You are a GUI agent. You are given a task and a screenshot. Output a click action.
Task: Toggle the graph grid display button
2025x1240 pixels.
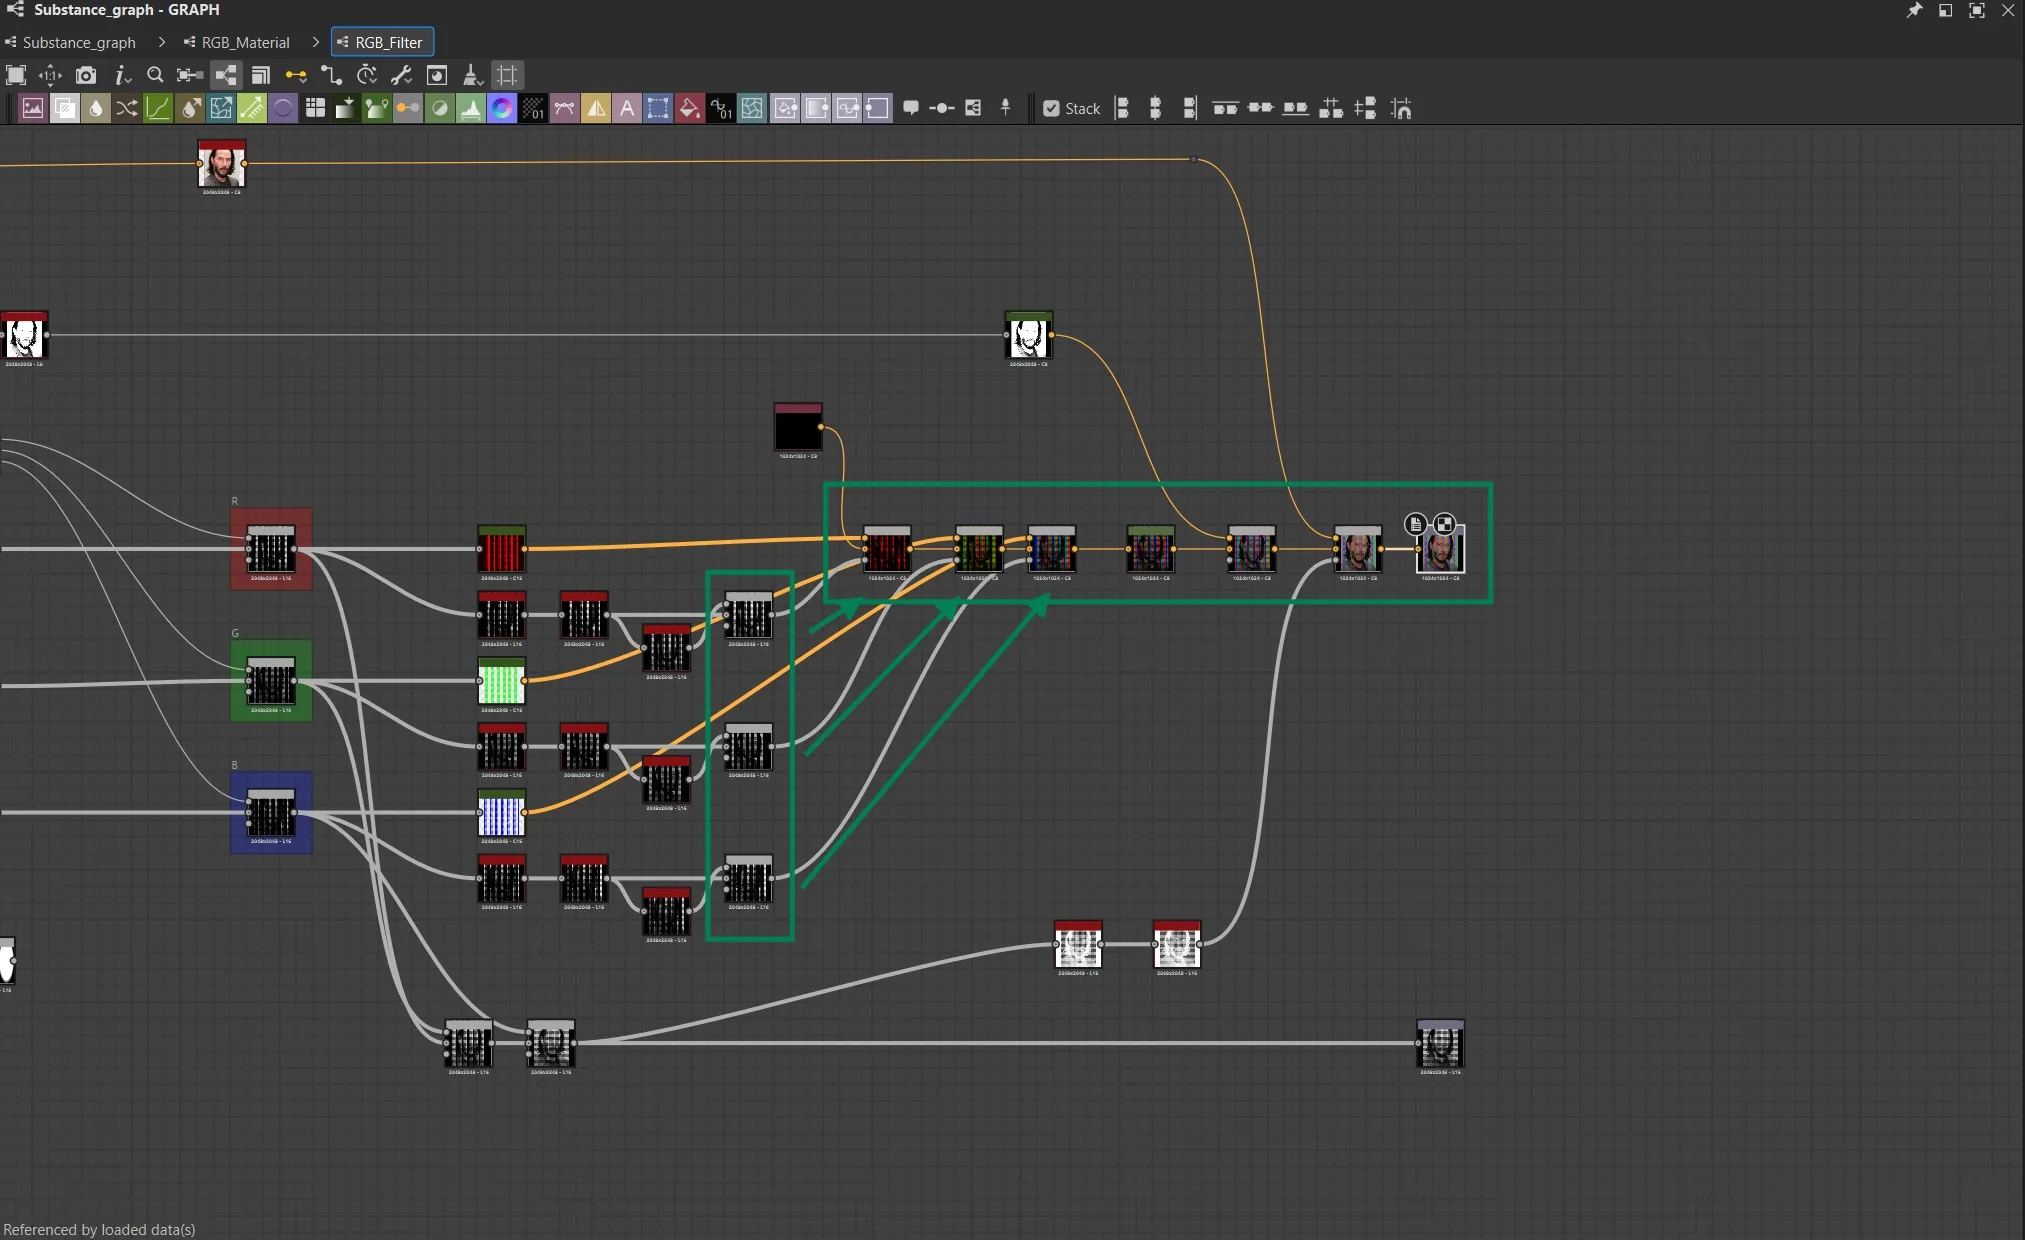click(x=507, y=75)
